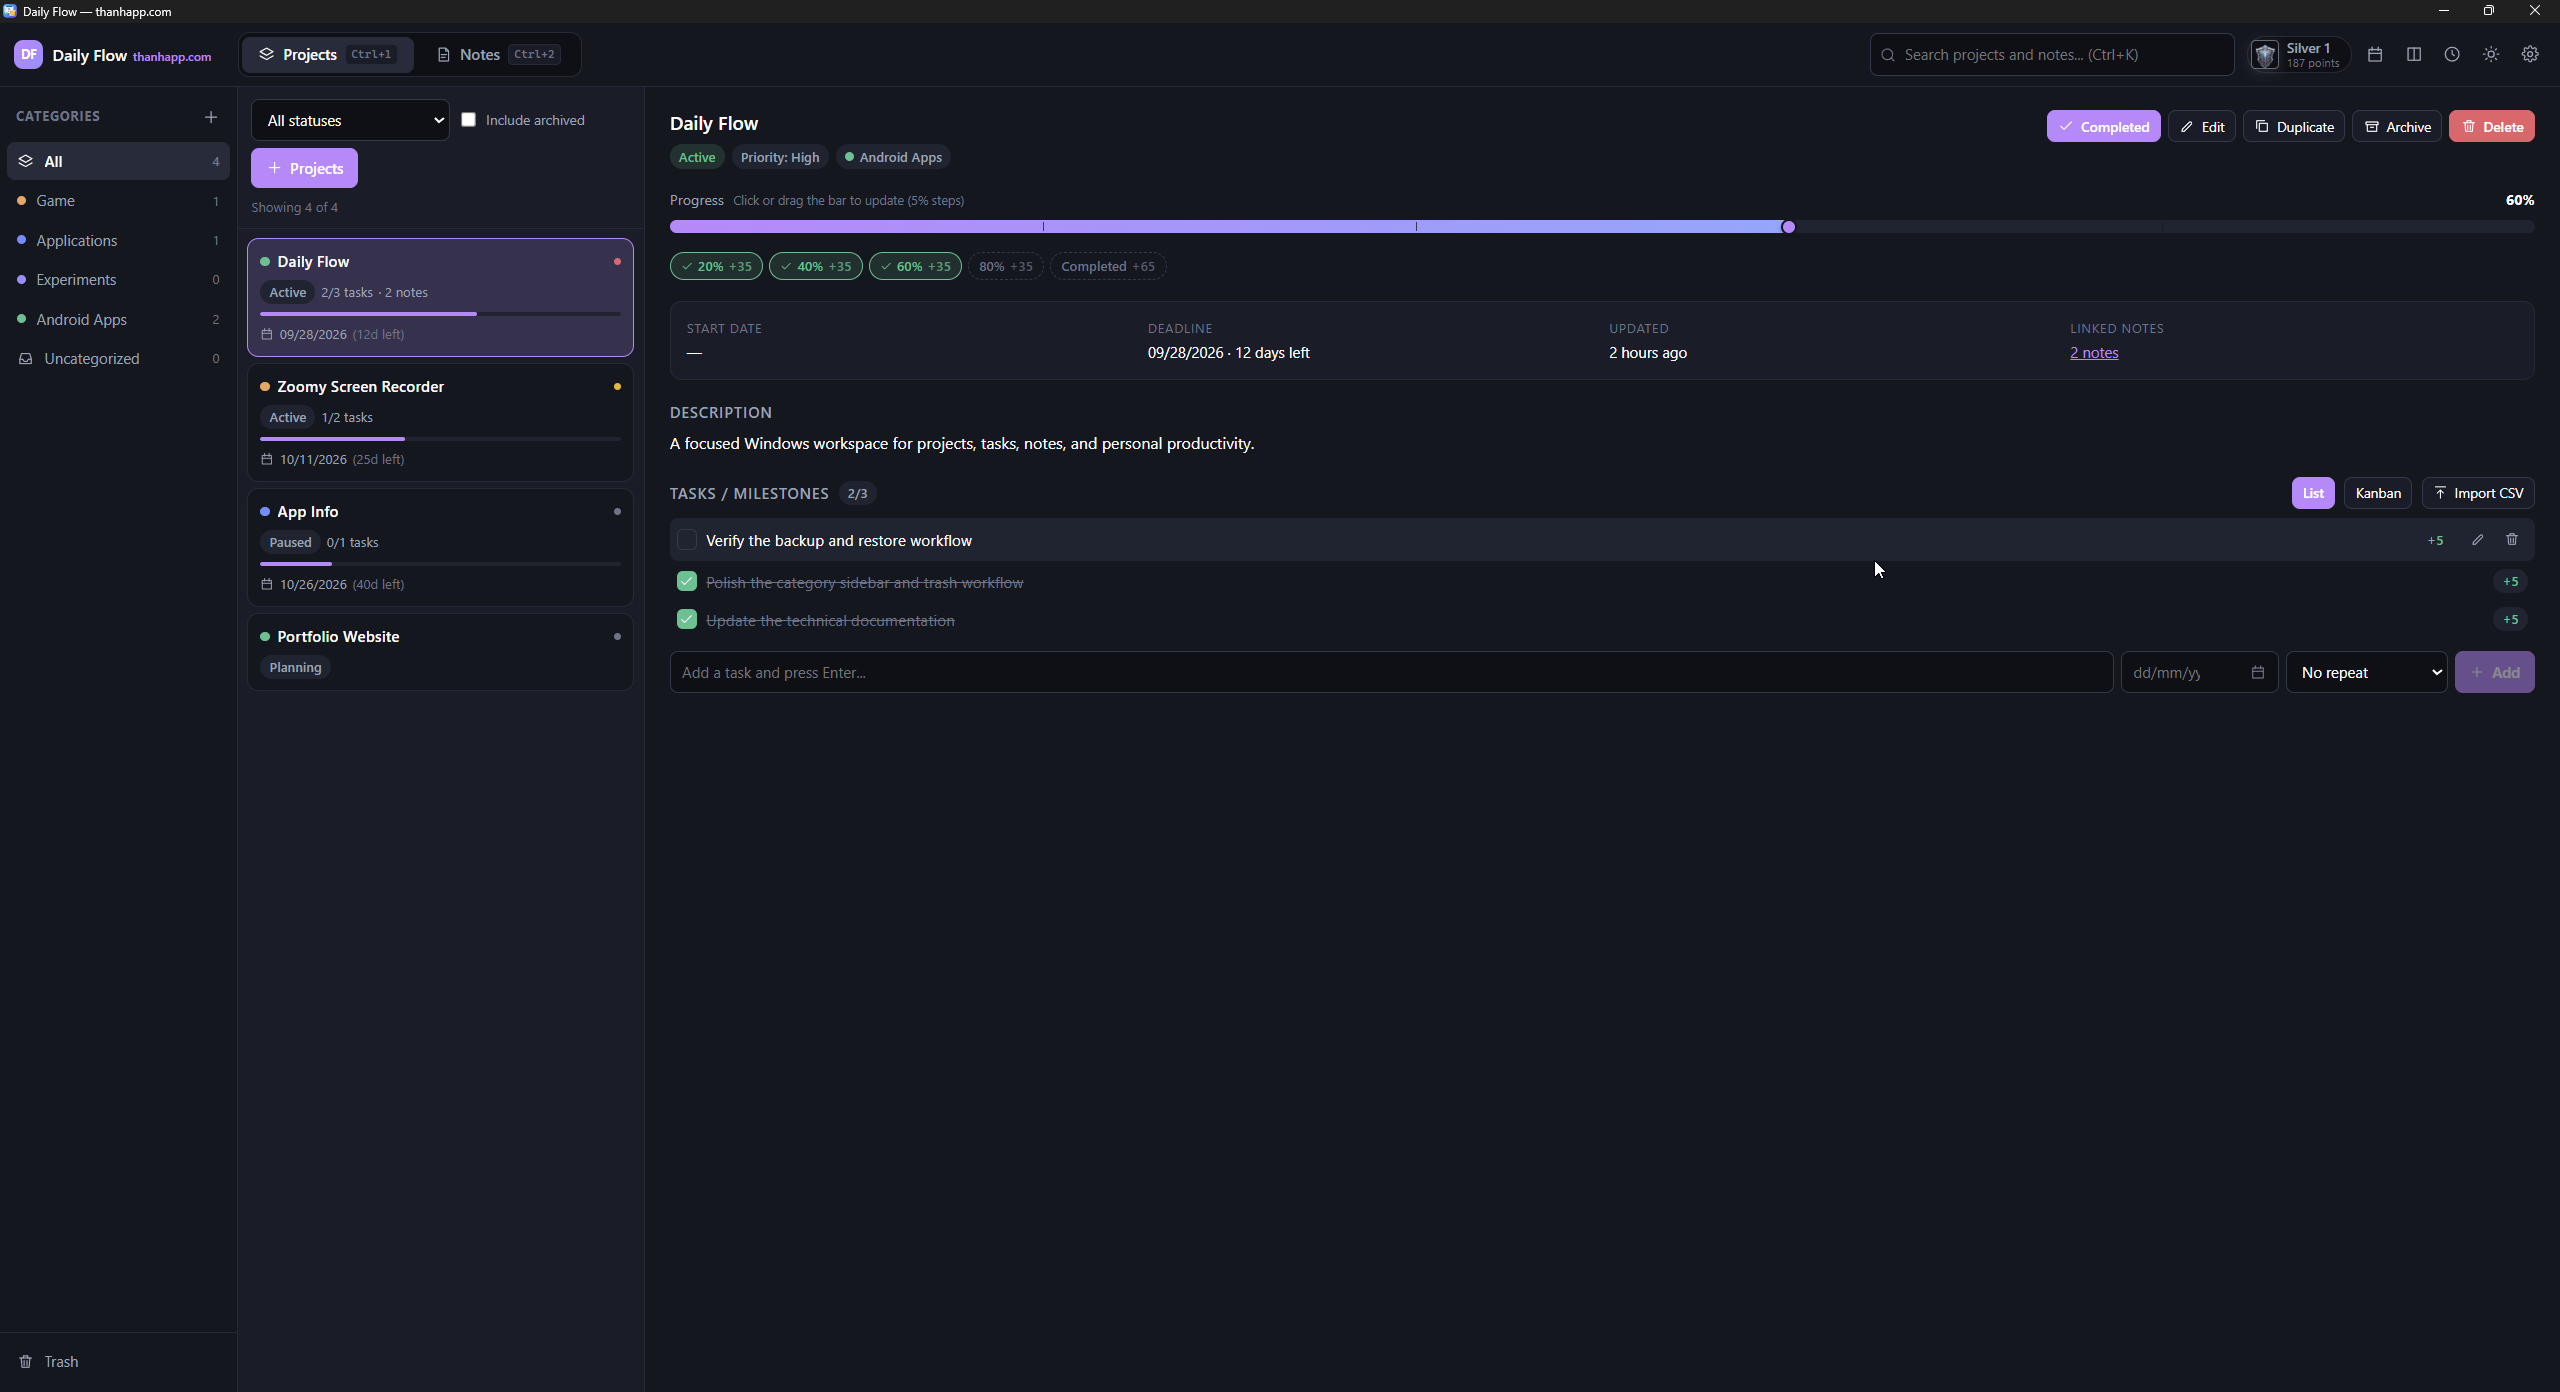Click the DF app logo
Viewport: 2560px width, 1392px height.
(28, 55)
